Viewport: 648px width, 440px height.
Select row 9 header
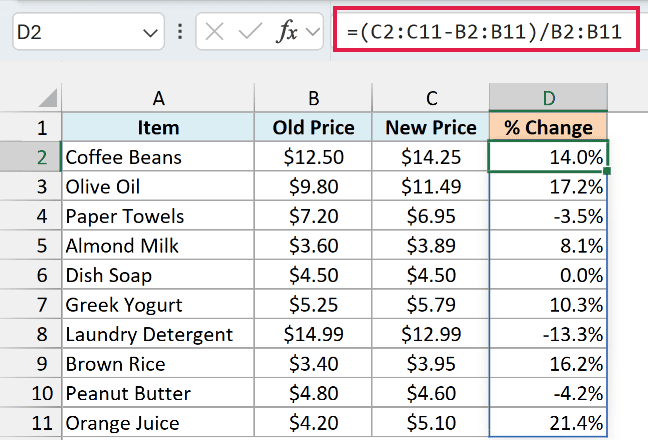31,364
